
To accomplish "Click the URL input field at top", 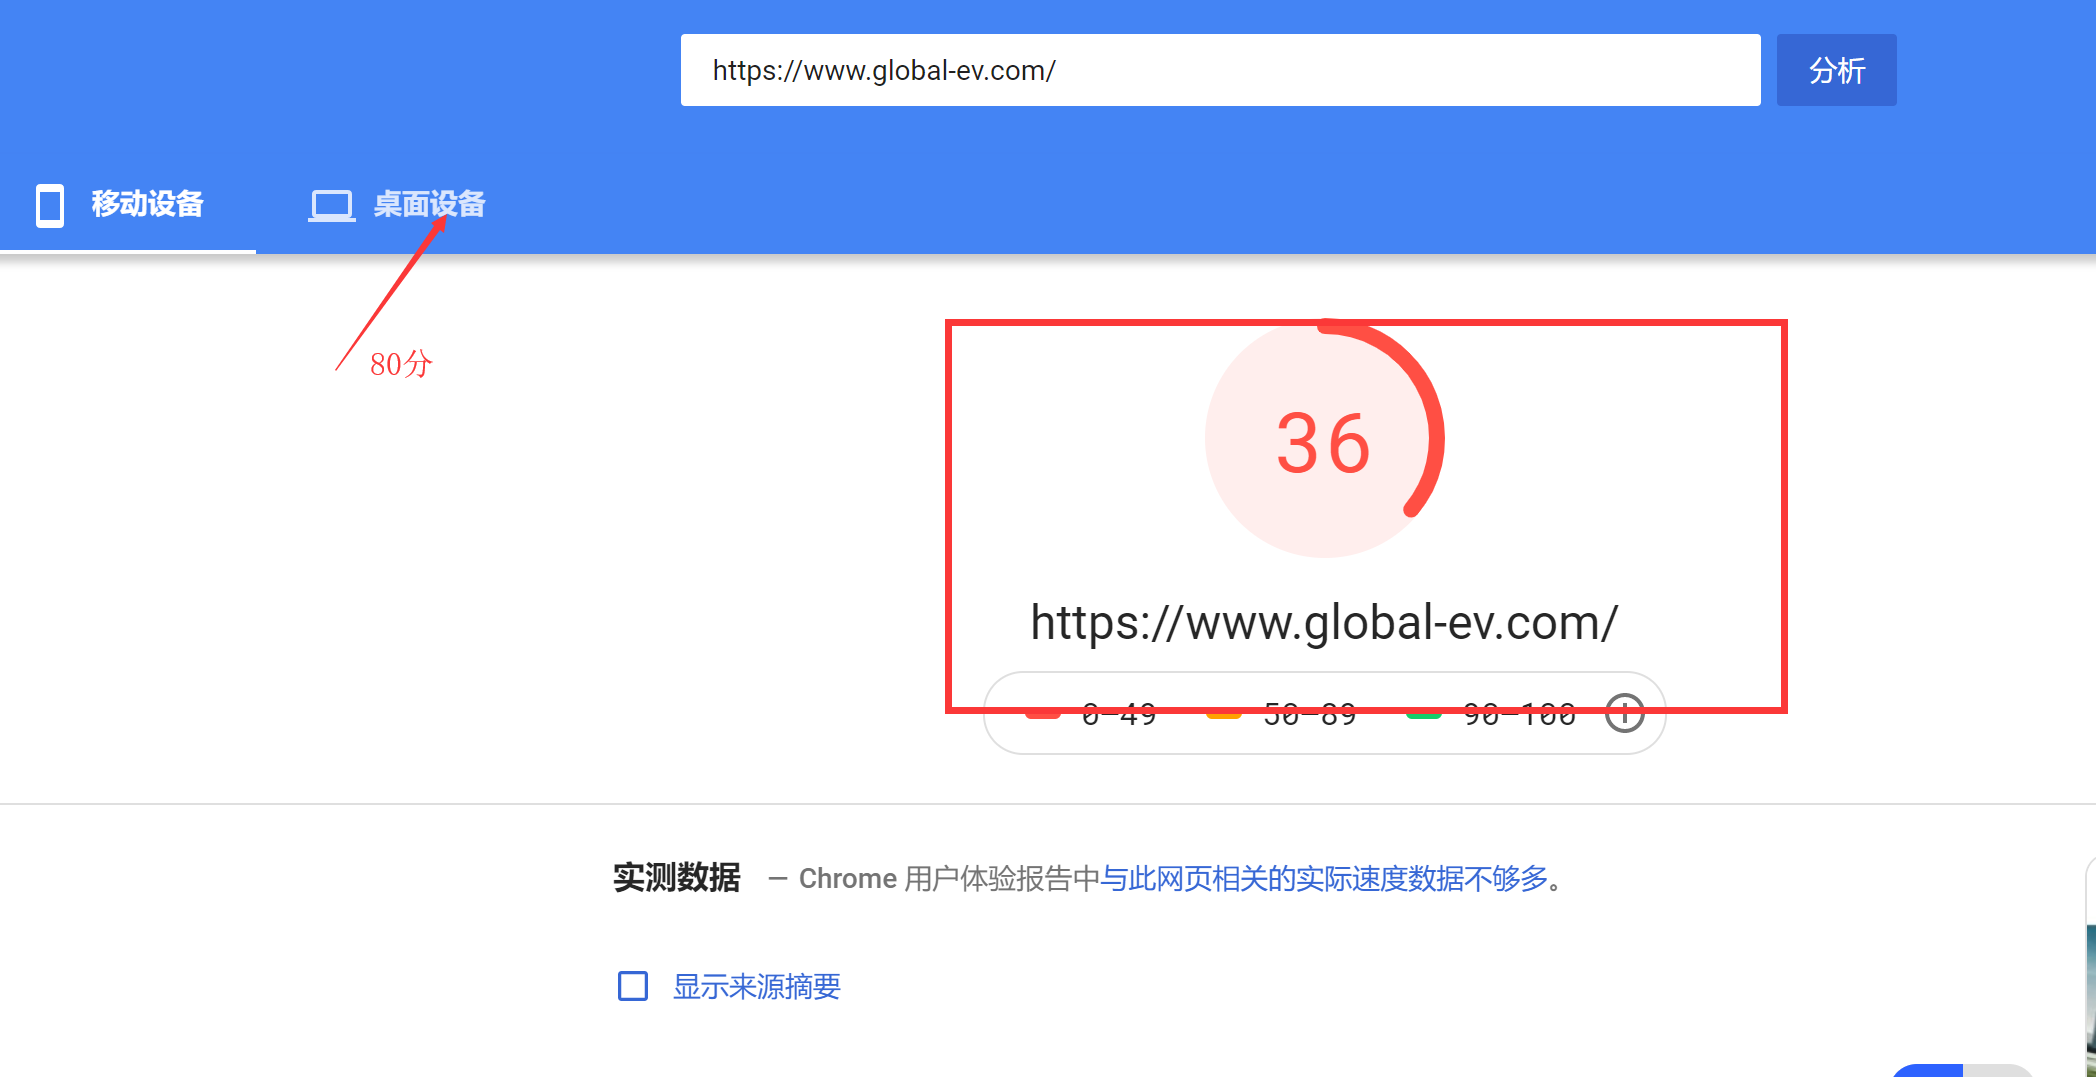I will [x=1220, y=70].
